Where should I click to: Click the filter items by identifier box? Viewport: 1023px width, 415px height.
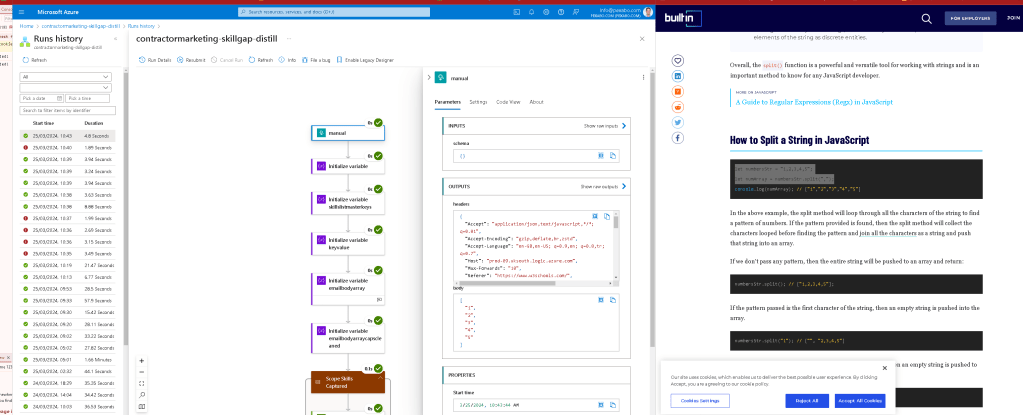click(x=68, y=111)
